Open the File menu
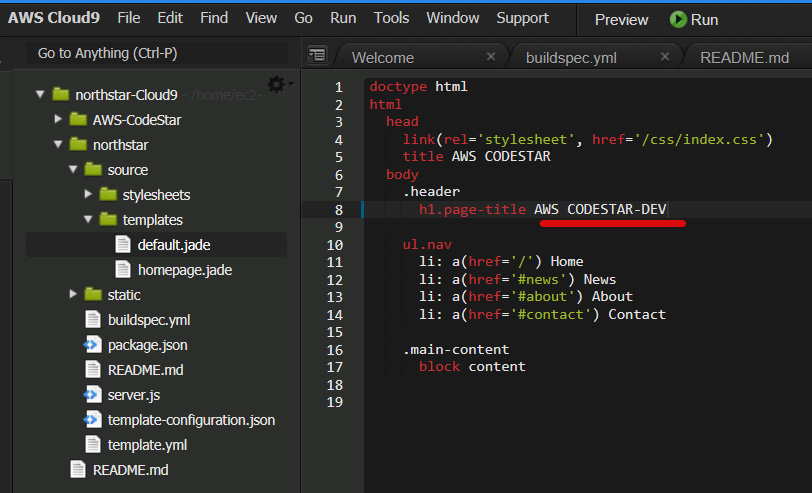 (129, 18)
